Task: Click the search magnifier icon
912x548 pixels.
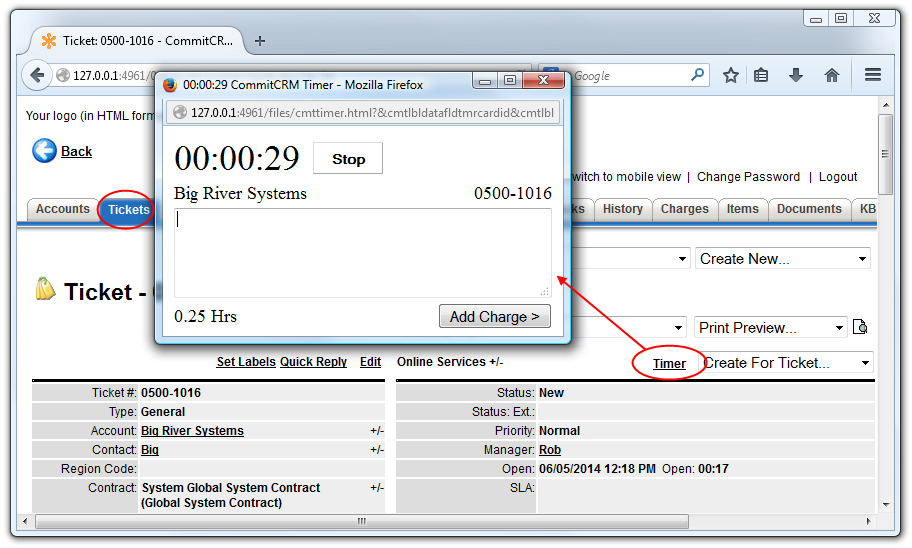Action: coord(697,75)
